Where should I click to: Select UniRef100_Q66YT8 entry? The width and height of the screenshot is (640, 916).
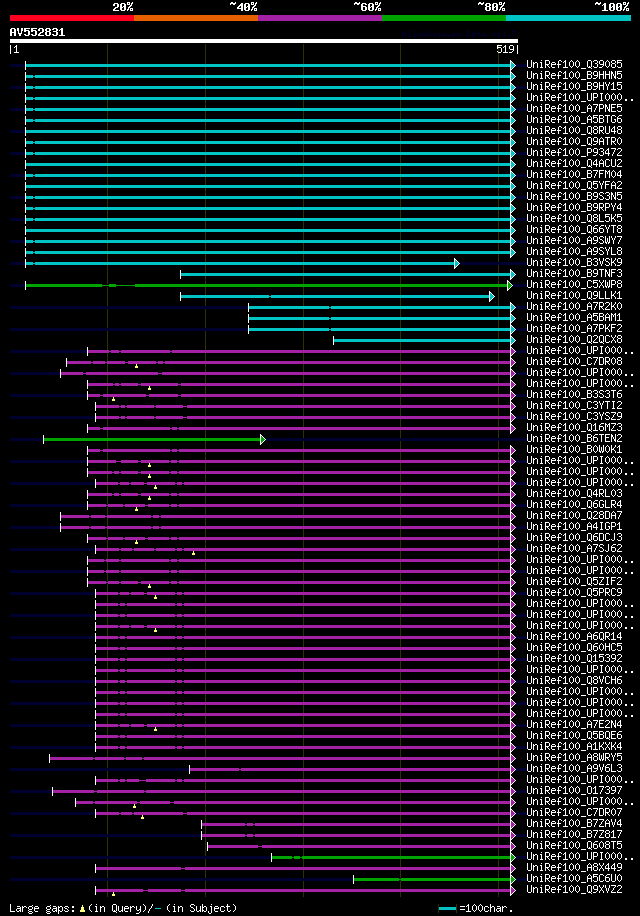coord(574,230)
